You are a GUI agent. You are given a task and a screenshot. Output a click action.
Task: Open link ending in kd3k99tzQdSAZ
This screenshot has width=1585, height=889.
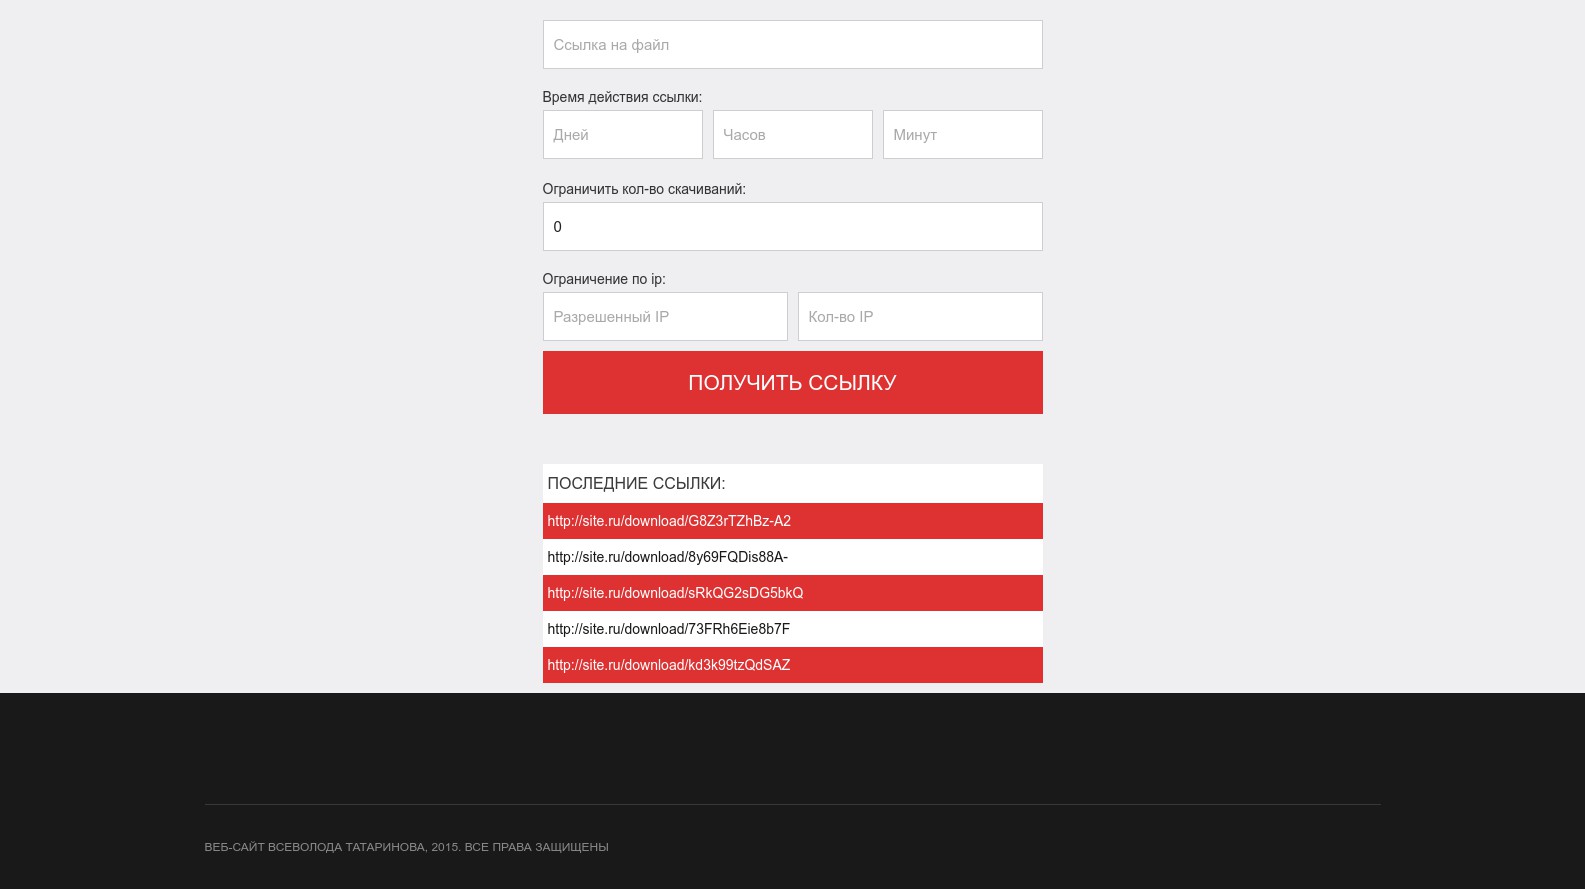tap(668, 665)
